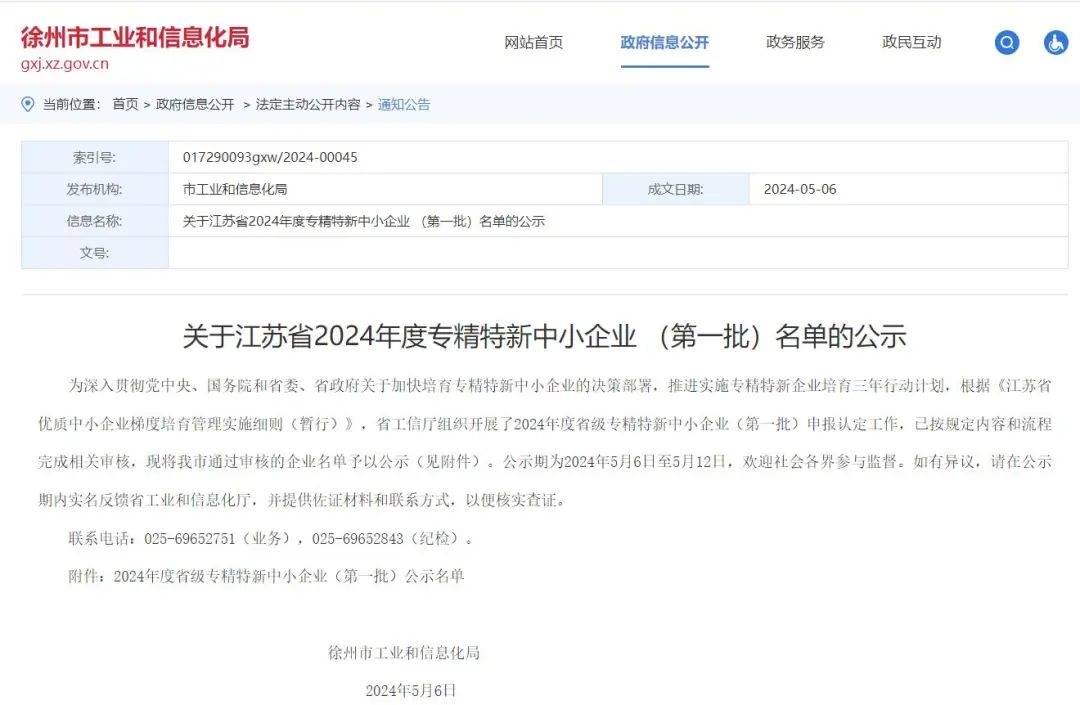Click the main article title heading
Image resolution: width=1080 pixels, height=705 pixels.
coord(544,336)
